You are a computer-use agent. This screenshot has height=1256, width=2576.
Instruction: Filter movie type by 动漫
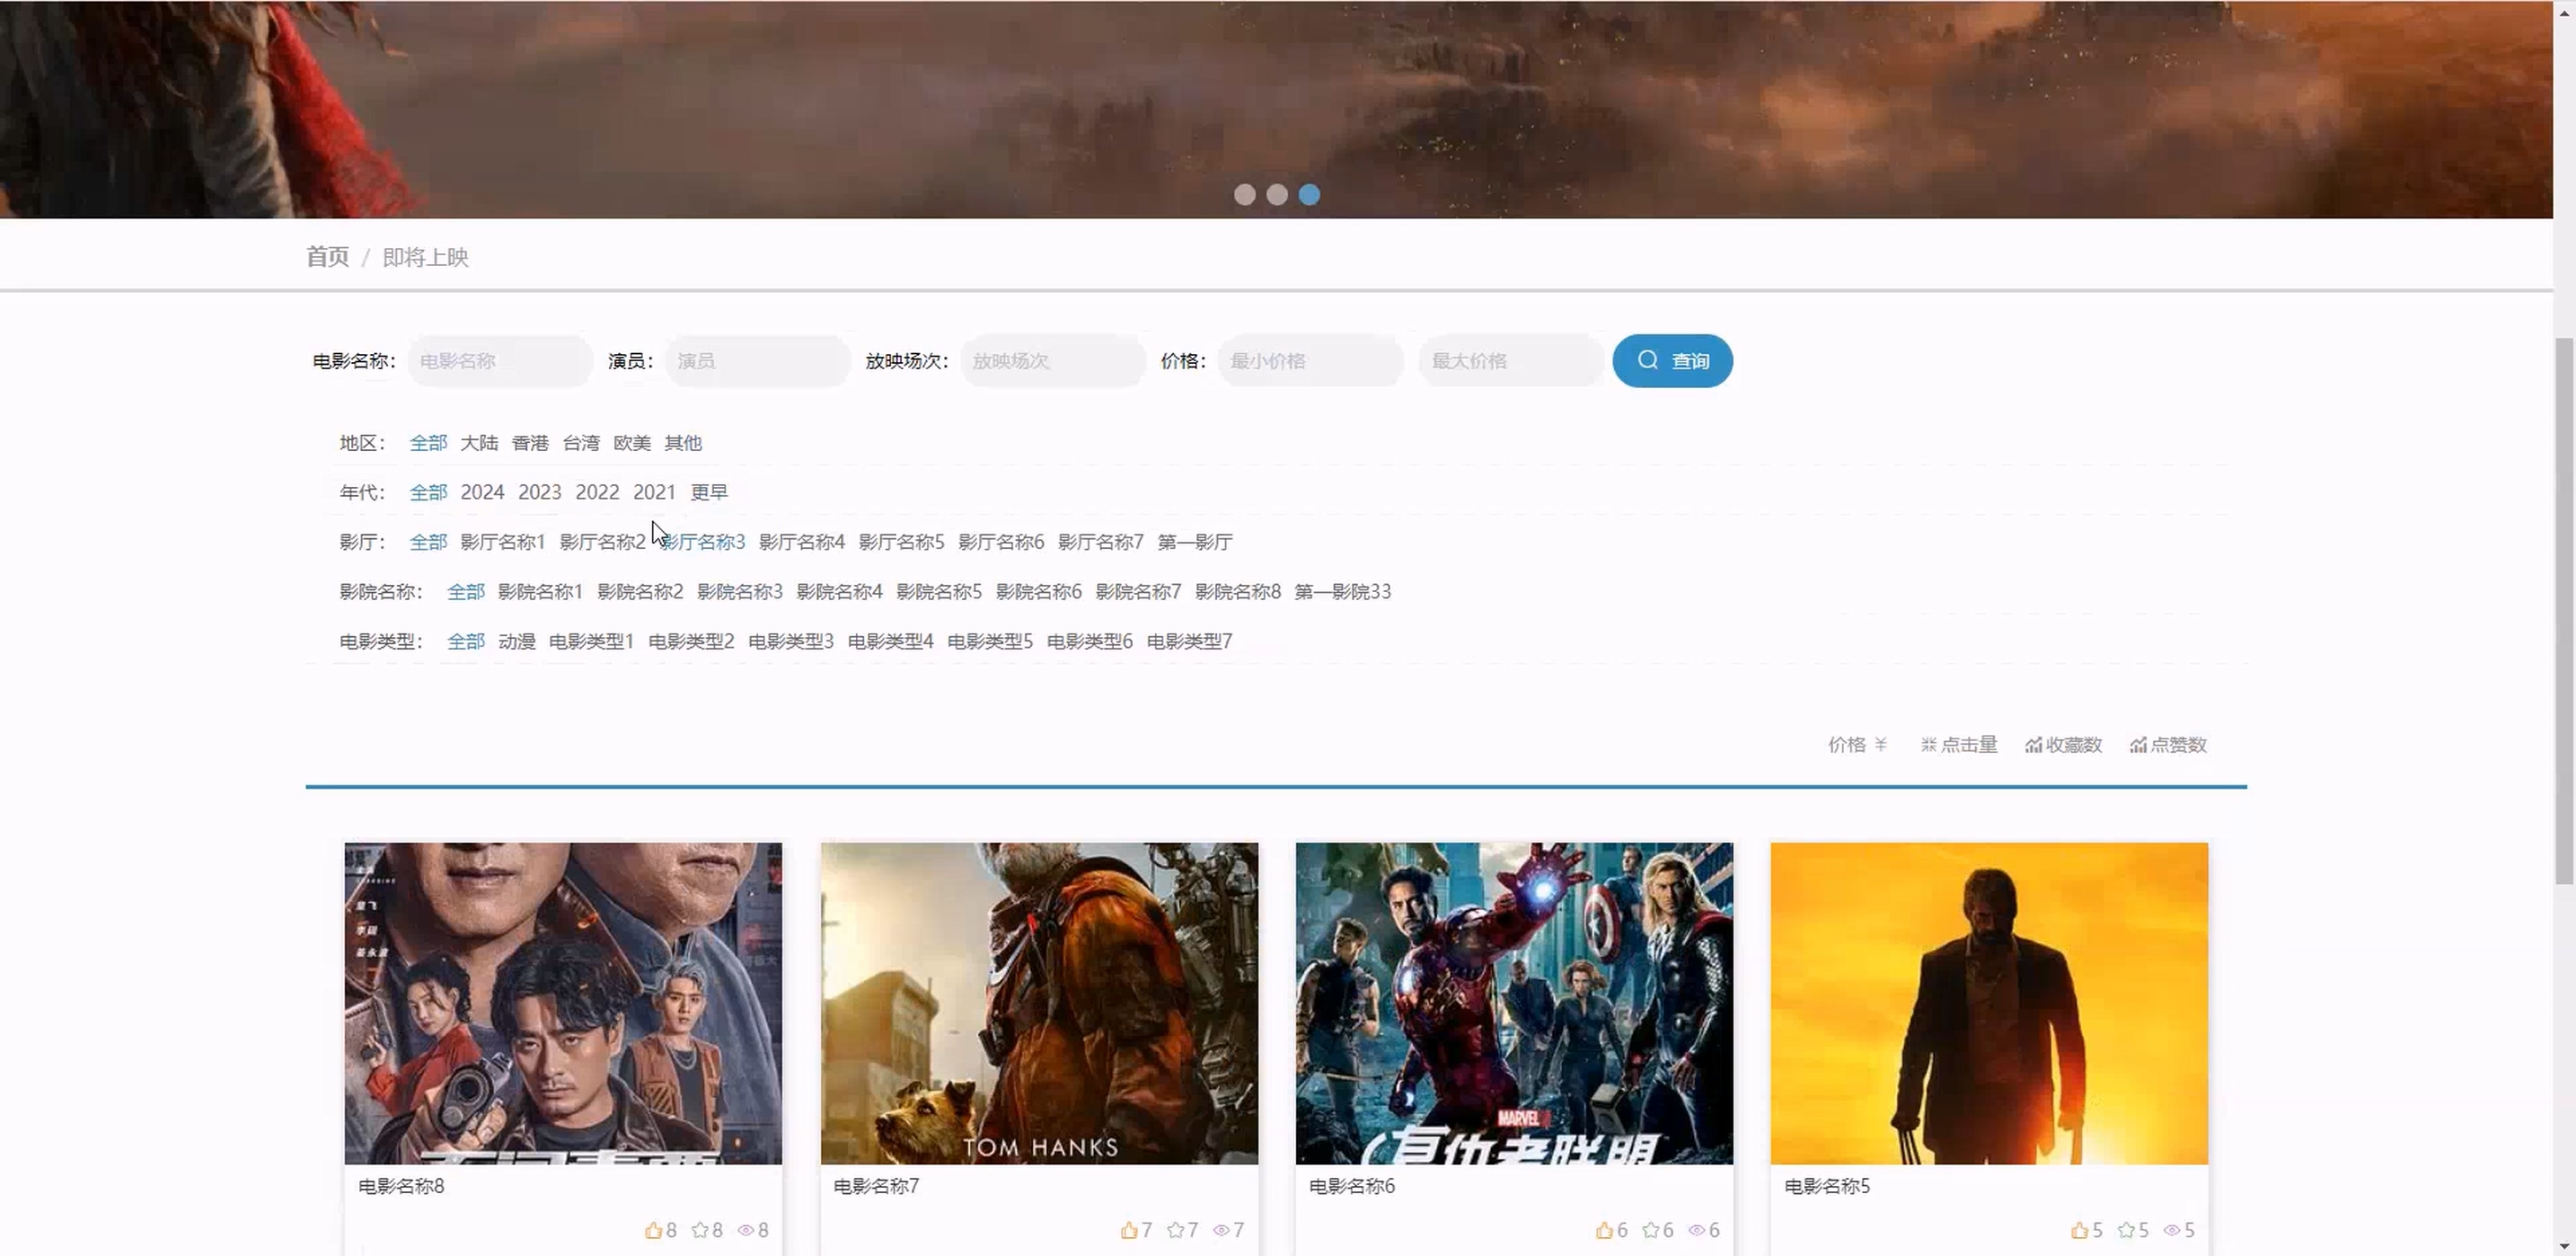(517, 641)
